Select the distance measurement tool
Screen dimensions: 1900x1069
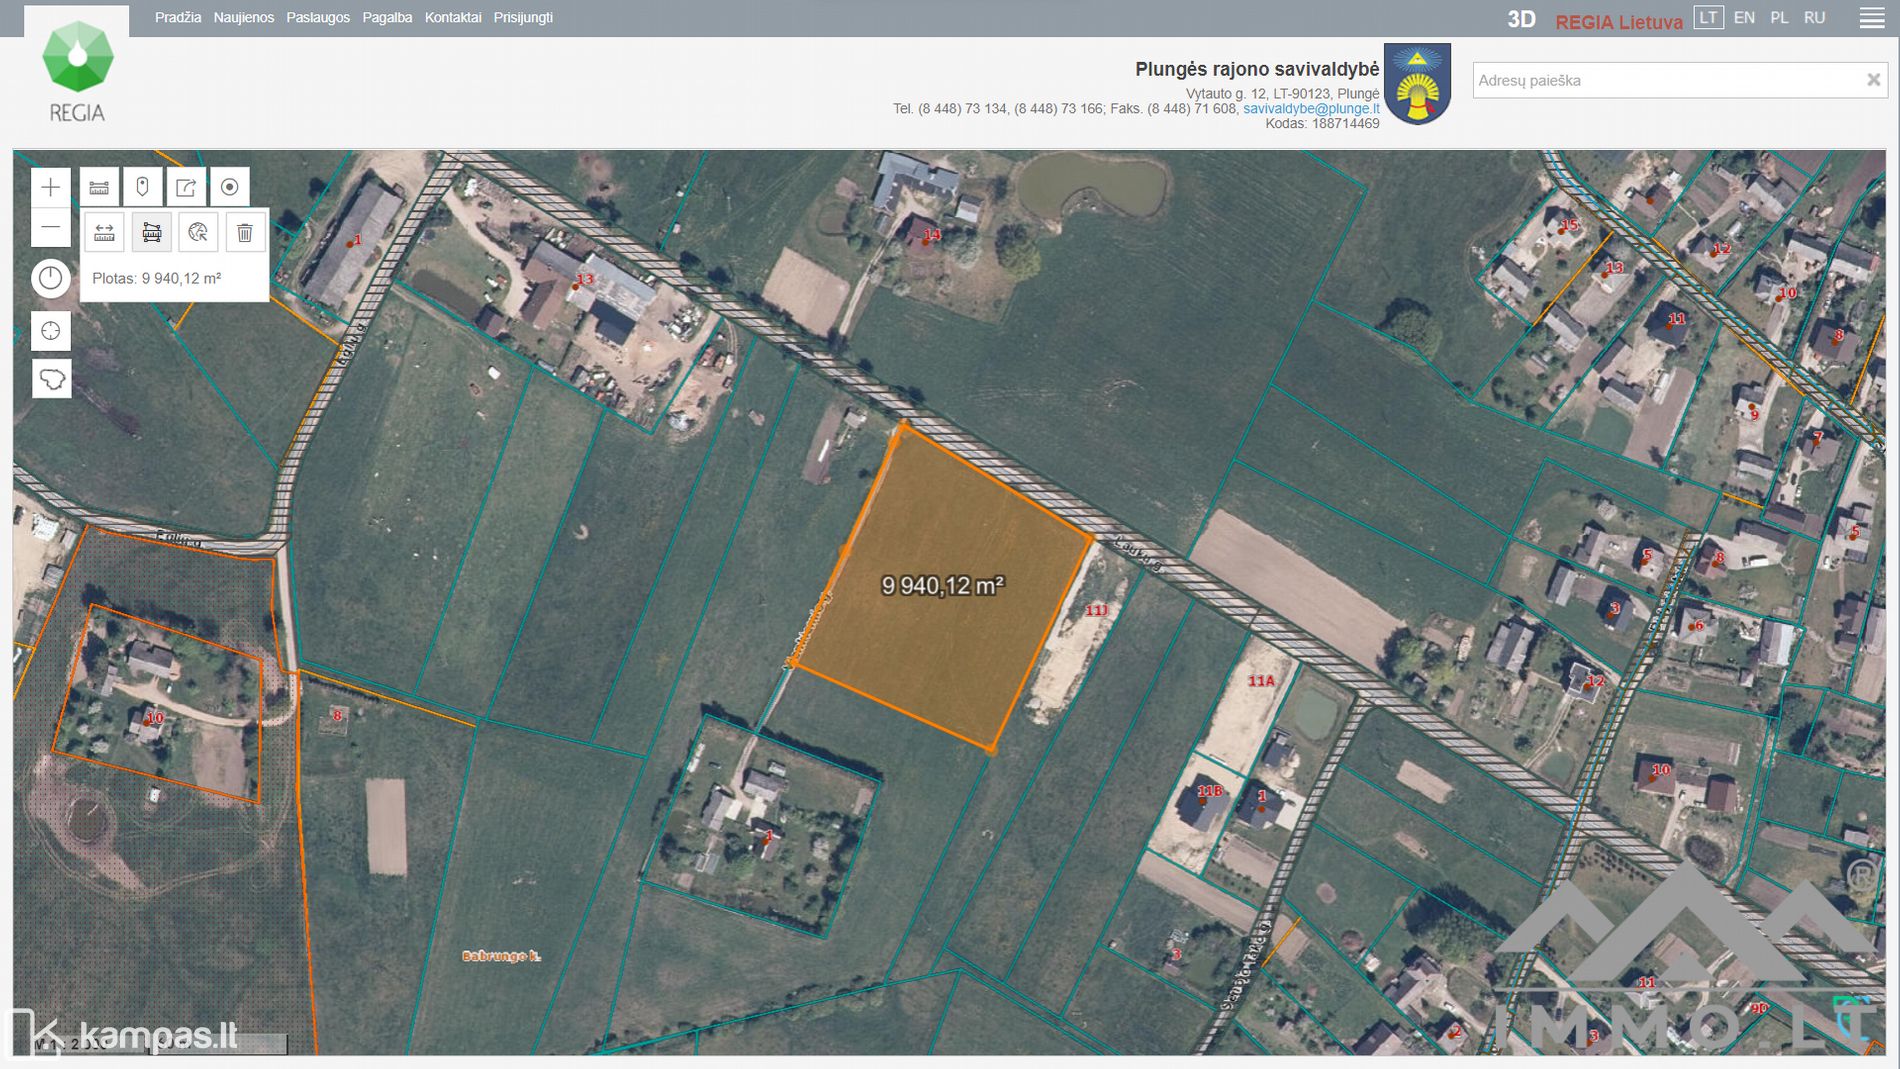pyautogui.click(x=104, y=233)
